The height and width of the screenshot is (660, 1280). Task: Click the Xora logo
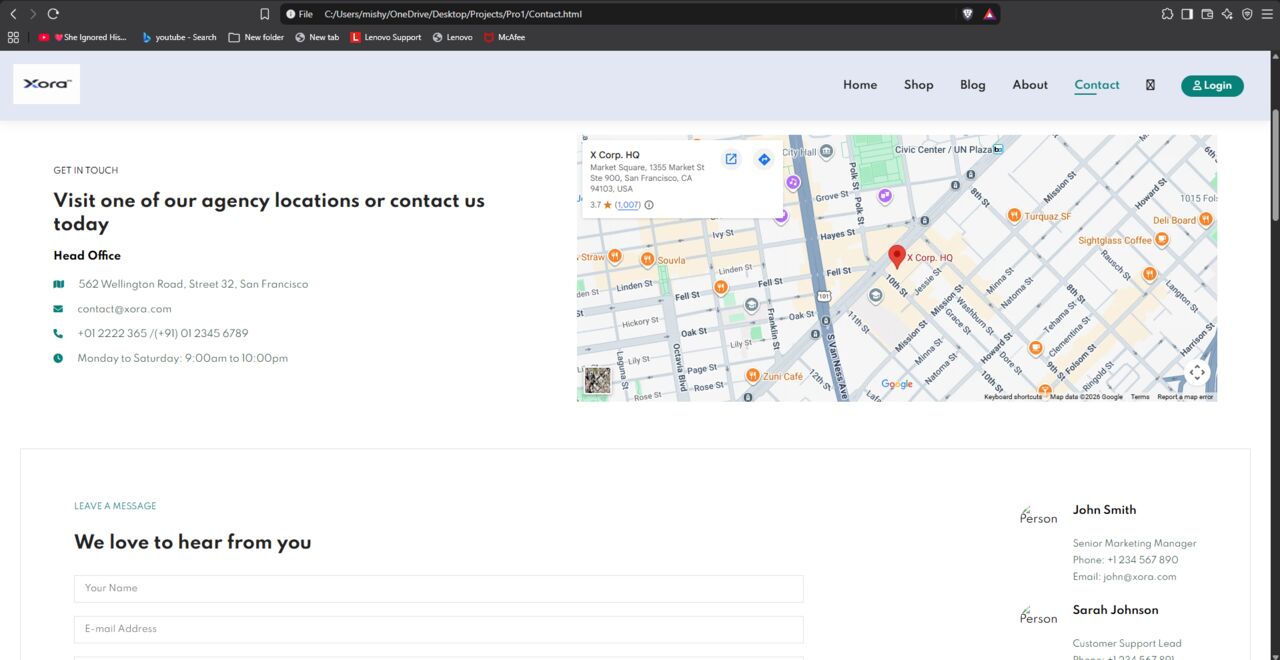tap(46, 84)
